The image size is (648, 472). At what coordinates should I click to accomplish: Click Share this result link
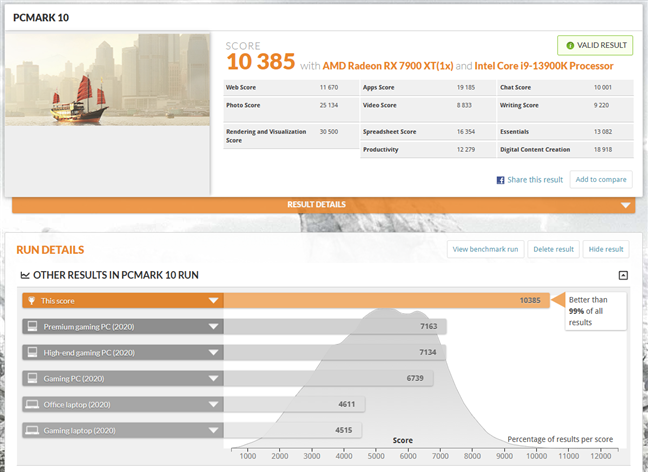pos(535,180)
